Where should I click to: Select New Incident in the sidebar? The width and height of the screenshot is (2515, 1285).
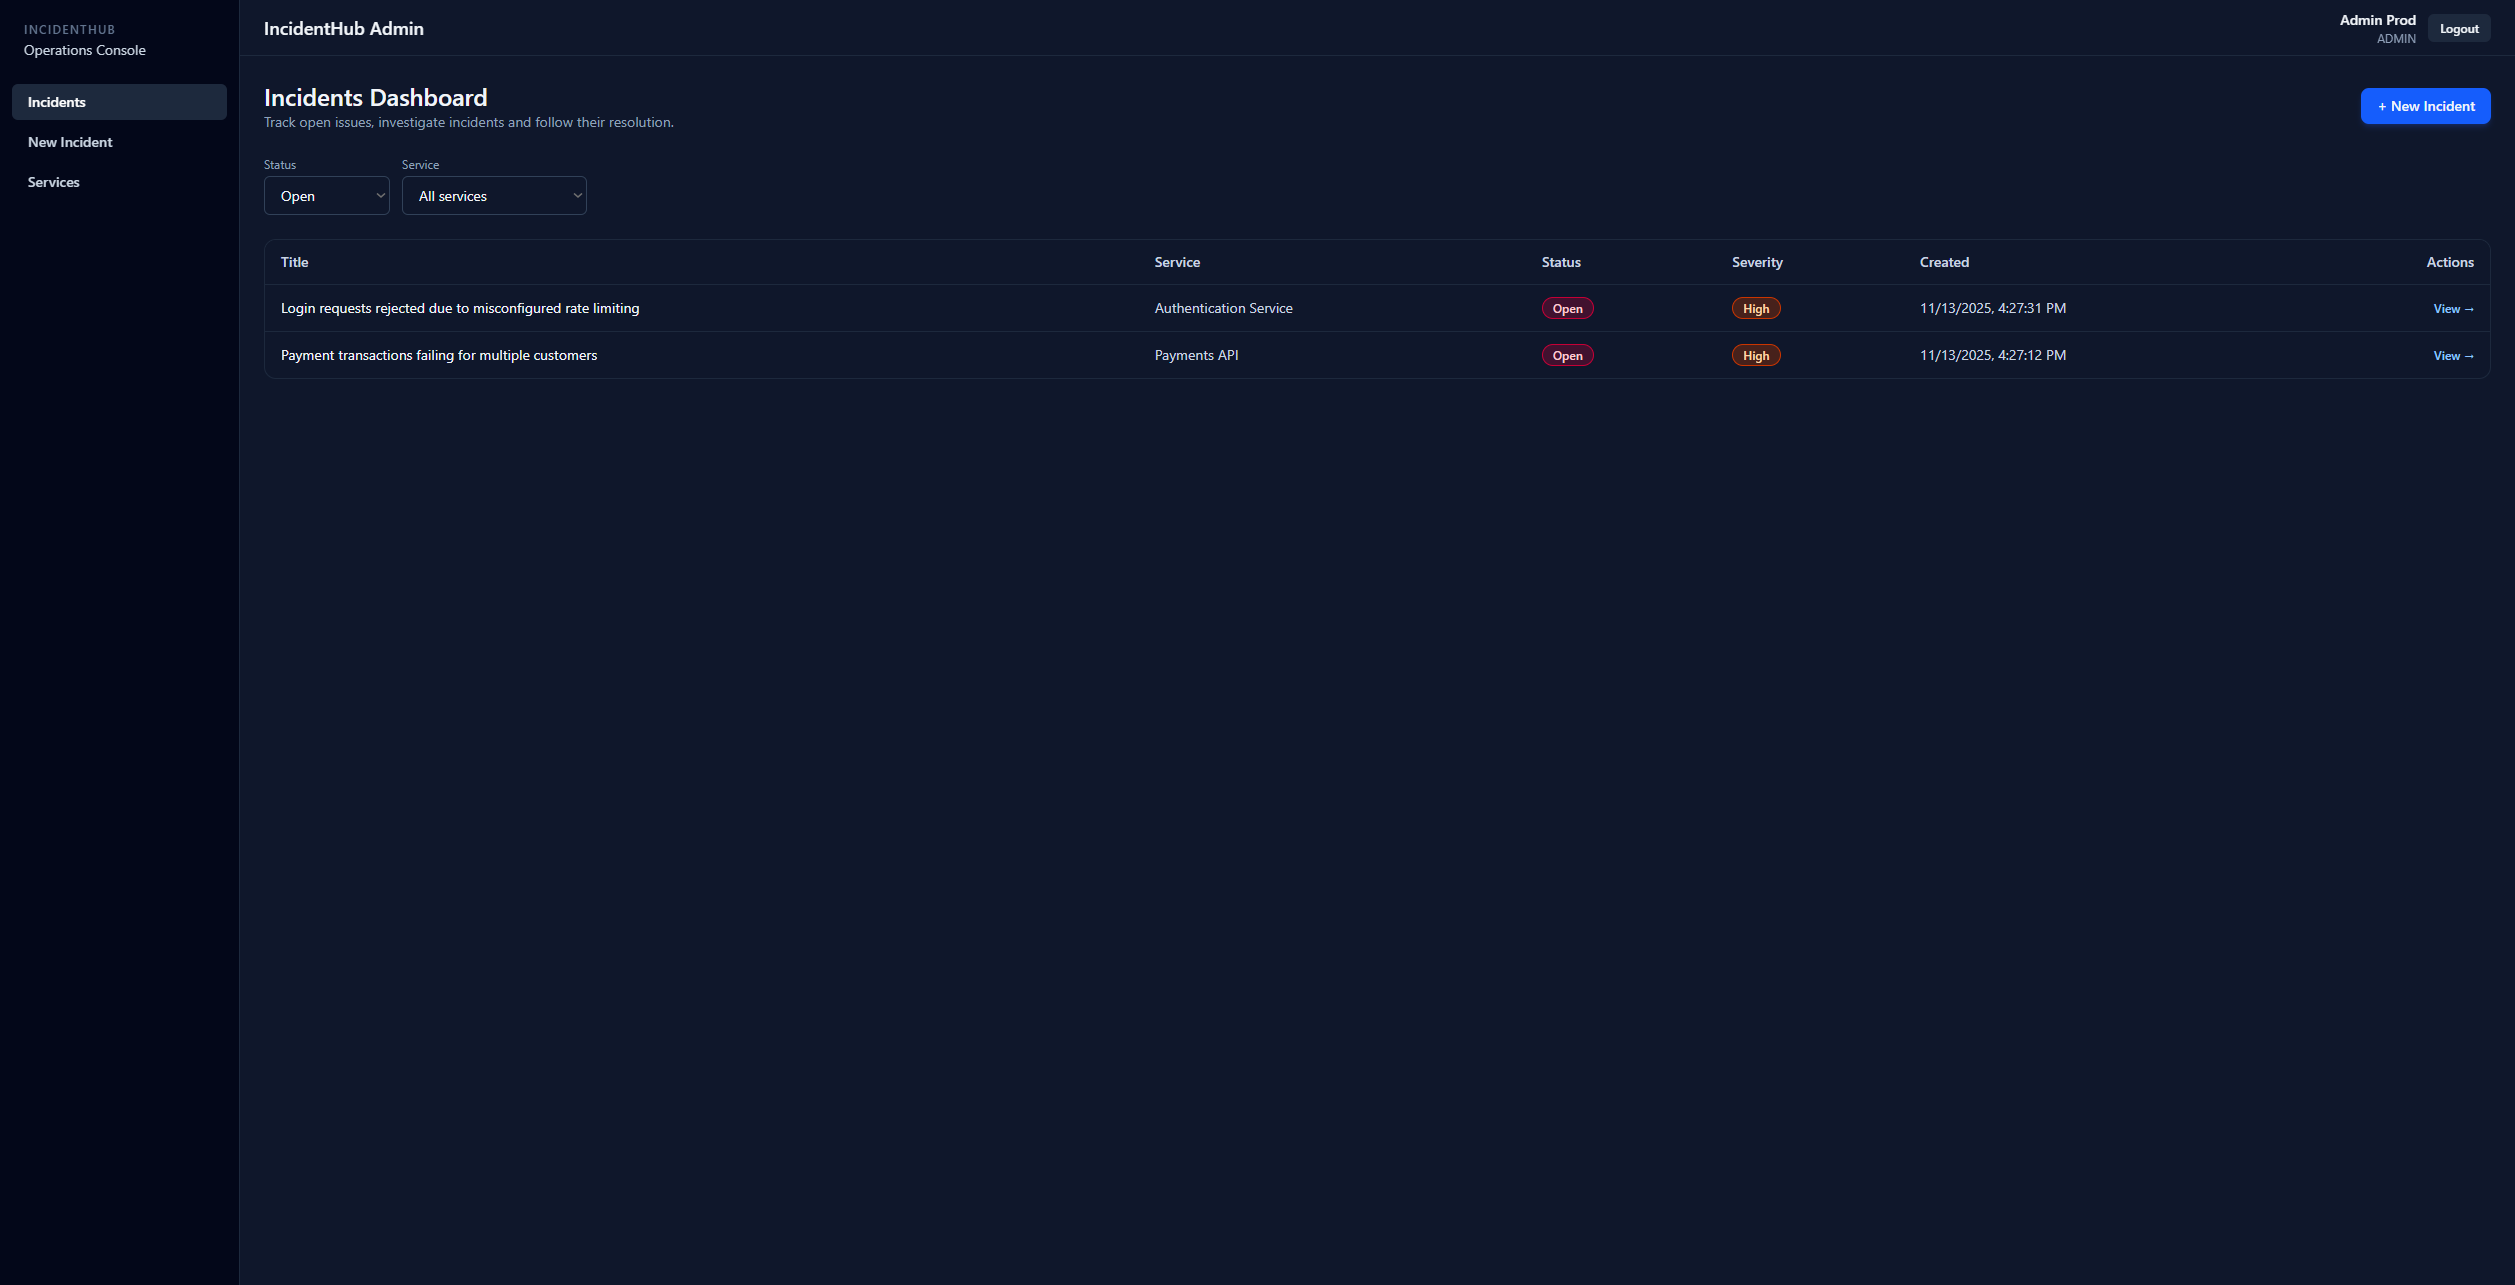70,141
